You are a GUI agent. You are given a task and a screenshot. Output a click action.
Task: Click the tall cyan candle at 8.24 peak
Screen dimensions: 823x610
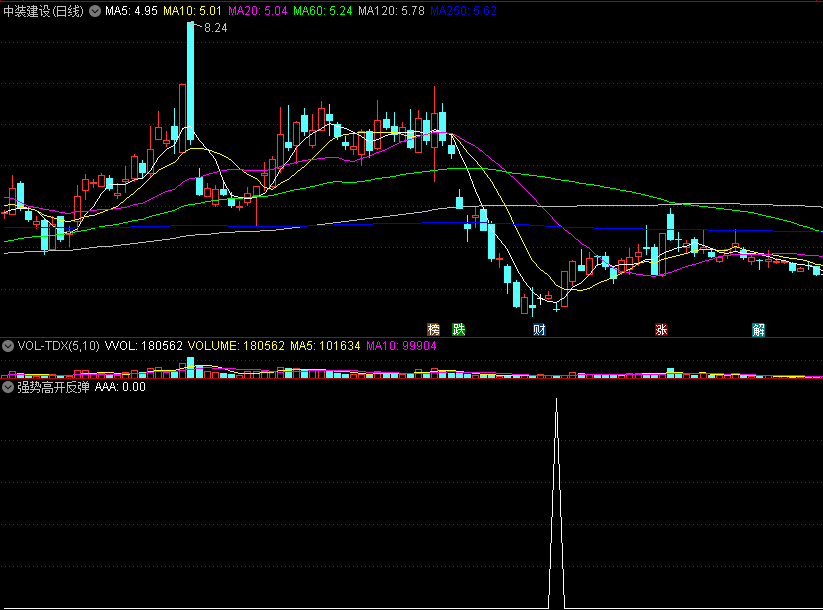(191, 81)
